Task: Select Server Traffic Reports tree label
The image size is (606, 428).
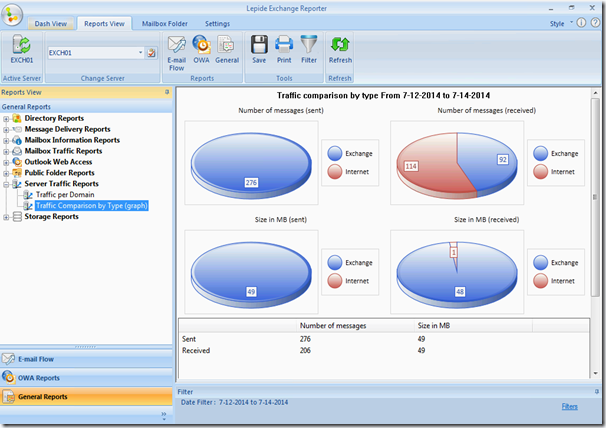Action: pos(61,184)
